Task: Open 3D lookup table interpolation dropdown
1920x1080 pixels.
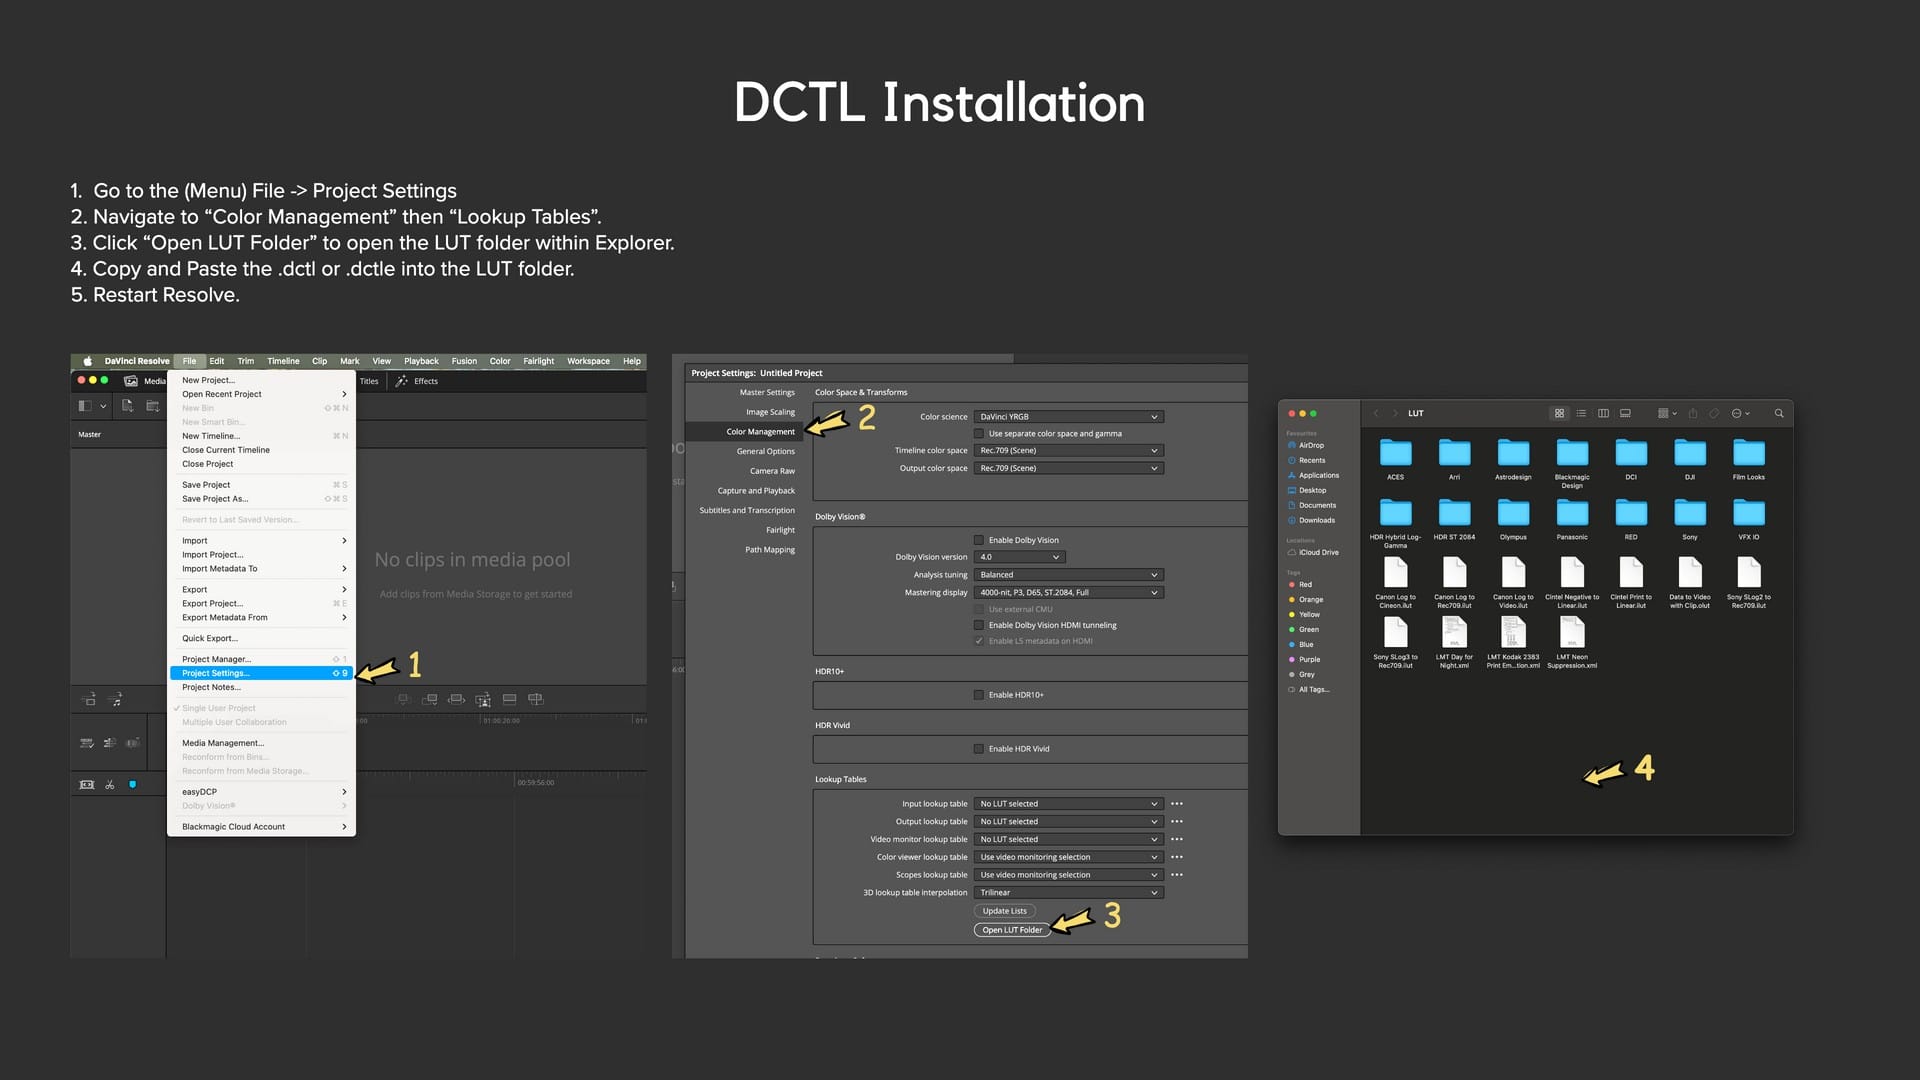Action: coord(1068,893)
